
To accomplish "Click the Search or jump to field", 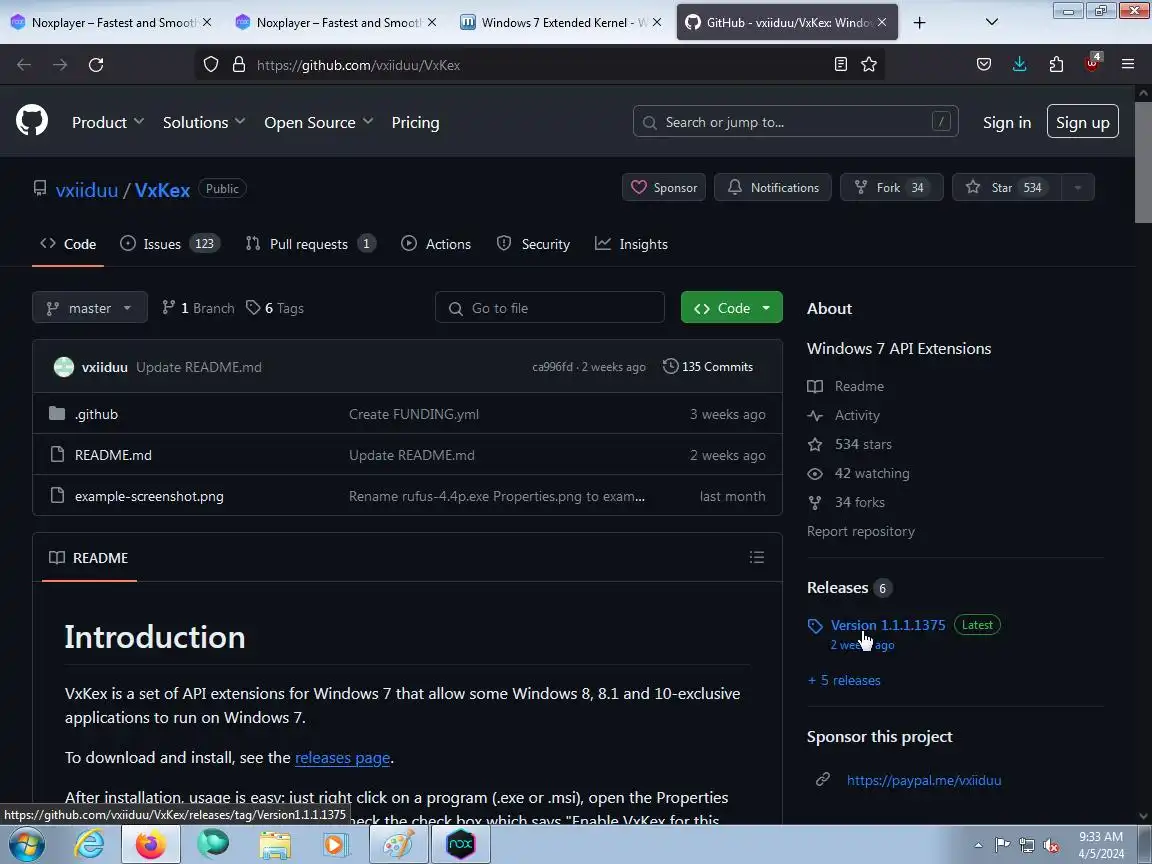I will tap(796, 122).
